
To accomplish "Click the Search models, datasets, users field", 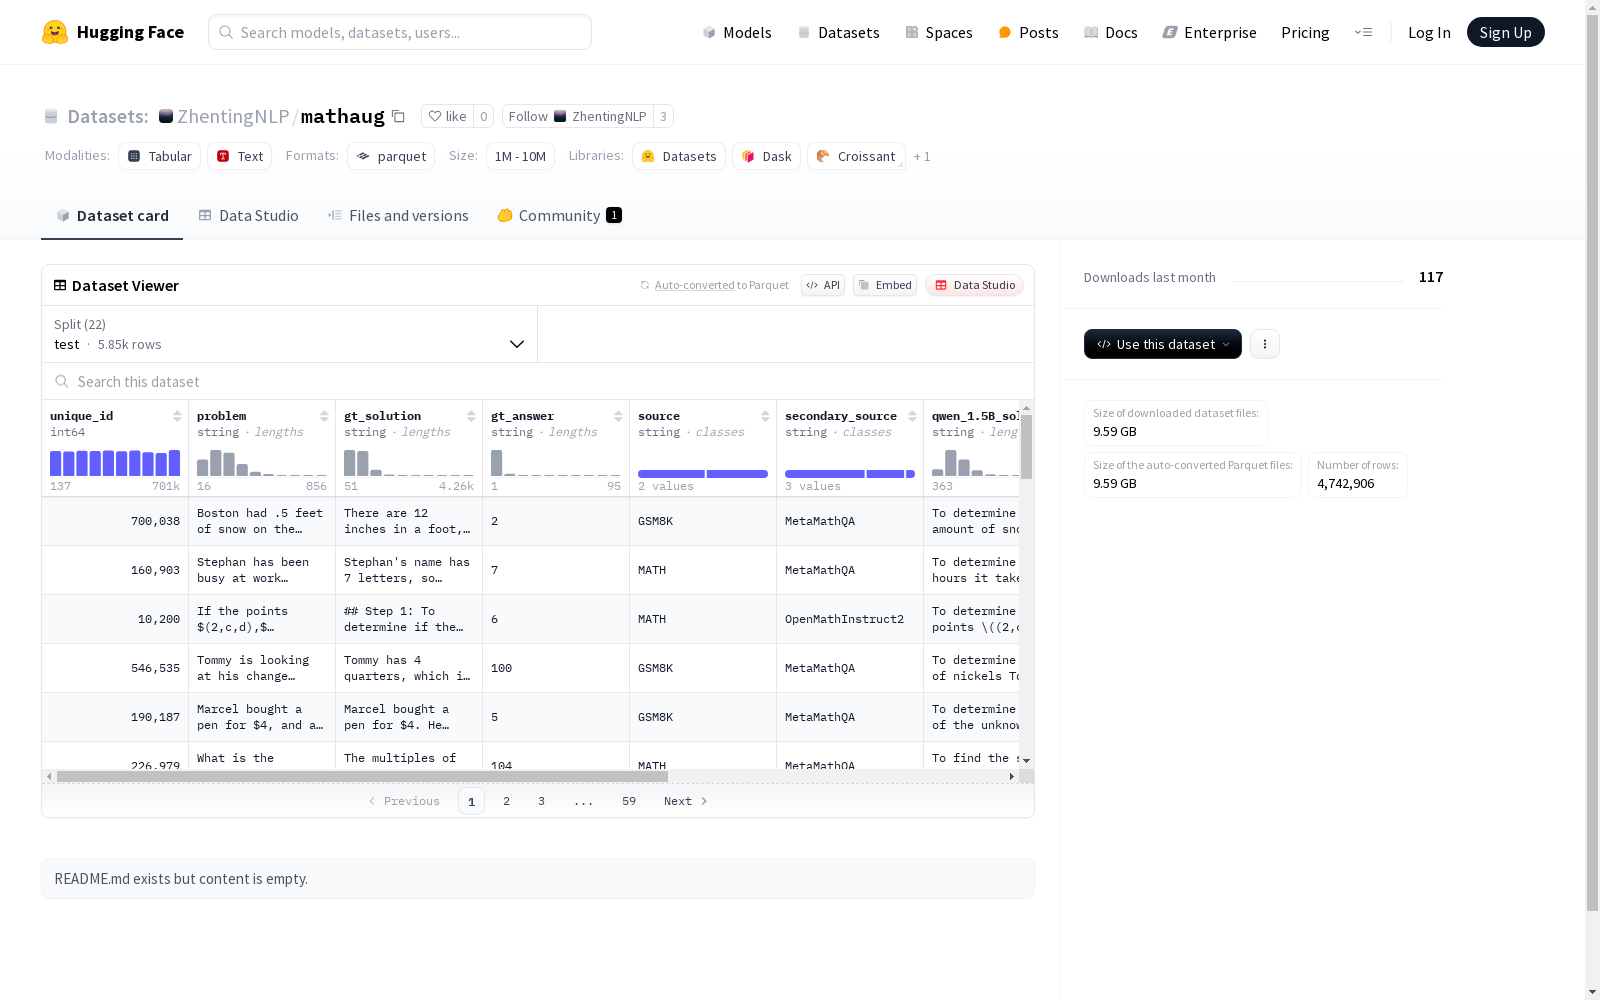I will [400, 32].
